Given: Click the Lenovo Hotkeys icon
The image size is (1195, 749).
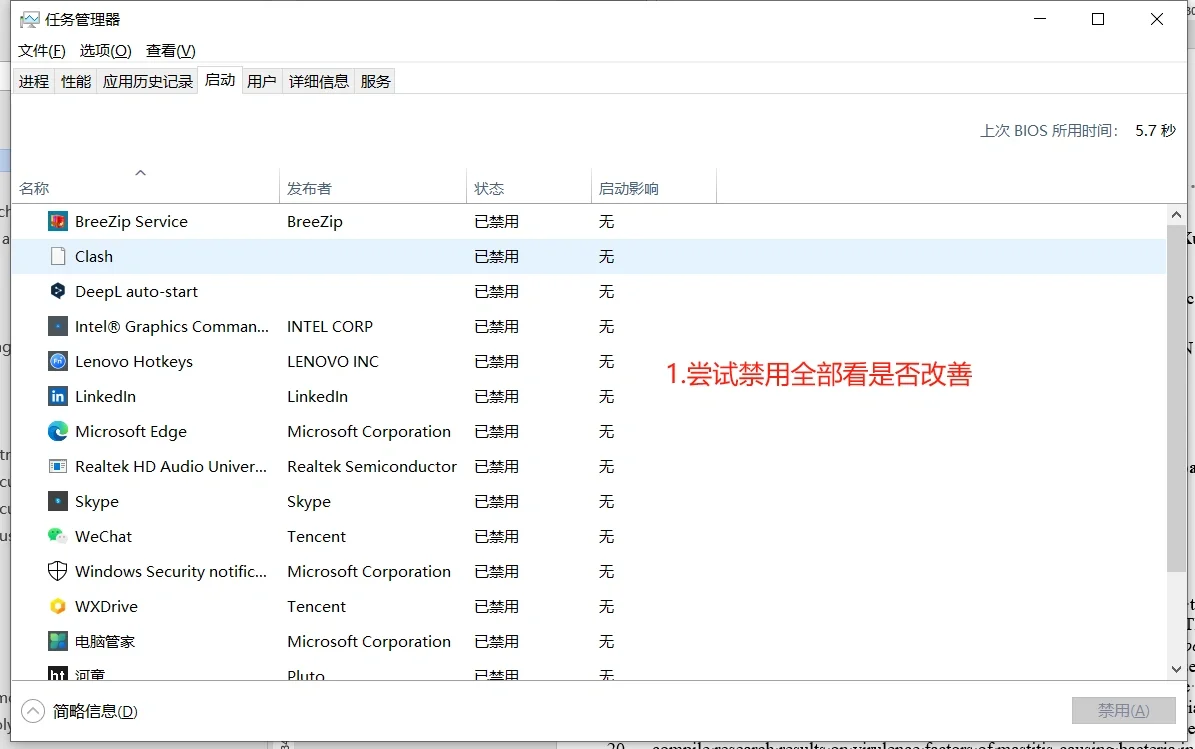Looking at the screenshot, I should [x=58, y=361].
